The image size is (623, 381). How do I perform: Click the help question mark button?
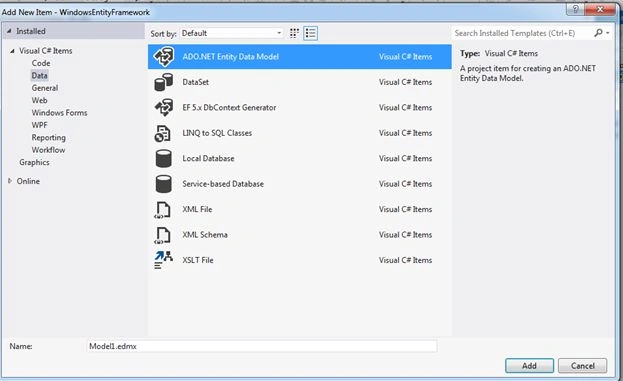[575, 9]
